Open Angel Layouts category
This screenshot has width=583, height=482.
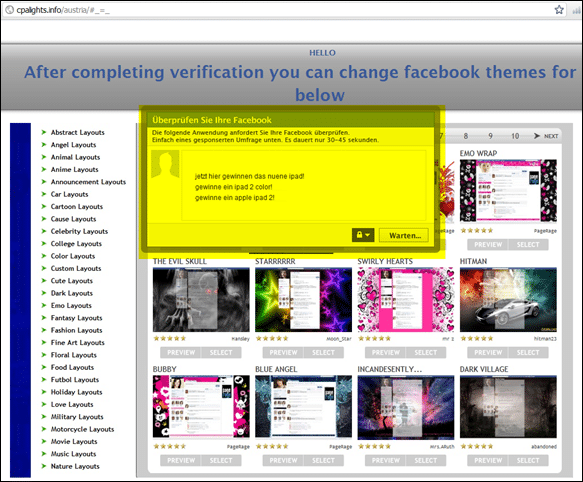(73, 145)
